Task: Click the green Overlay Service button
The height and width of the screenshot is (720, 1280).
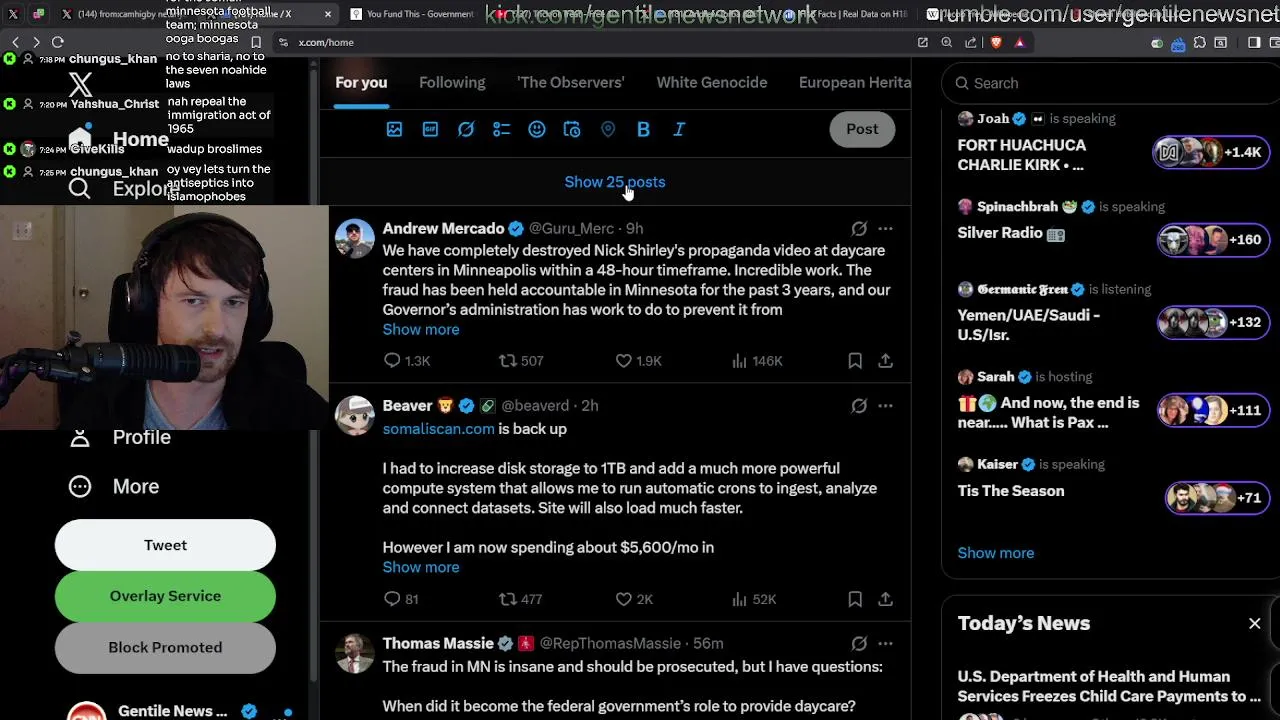Action: pos(165,596)
